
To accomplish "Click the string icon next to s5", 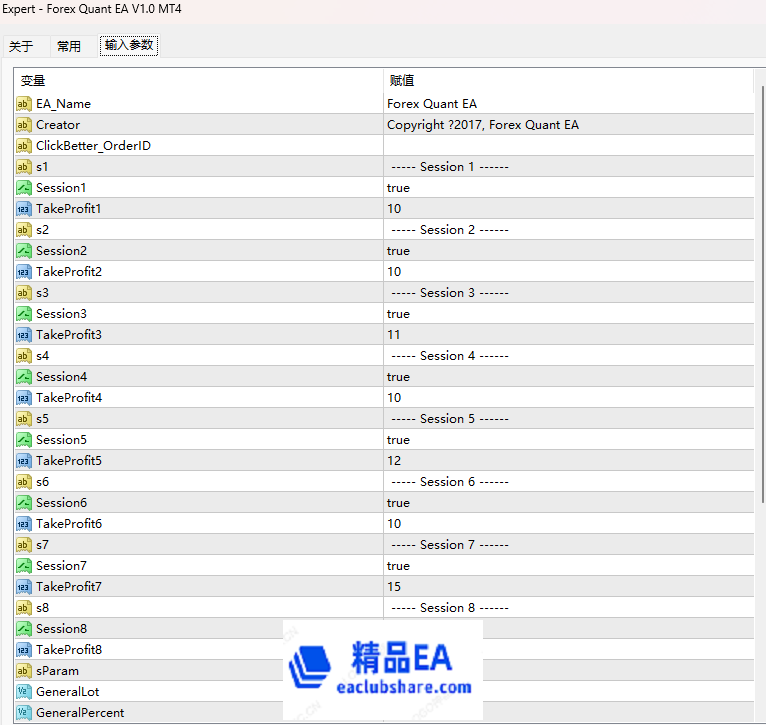I will pyautogui.click(x=23, y=419).
